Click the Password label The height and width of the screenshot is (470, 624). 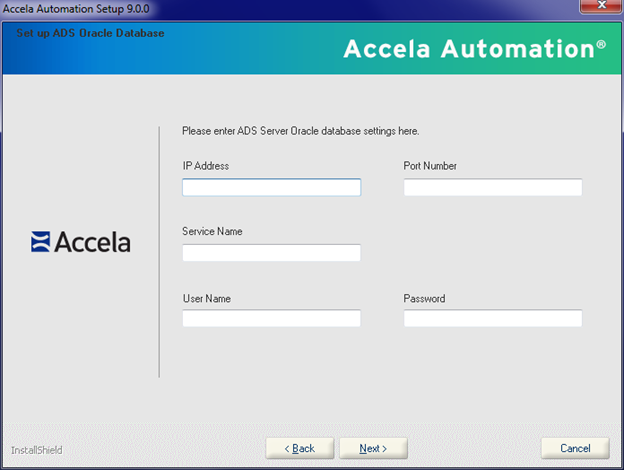click(424, 298)
